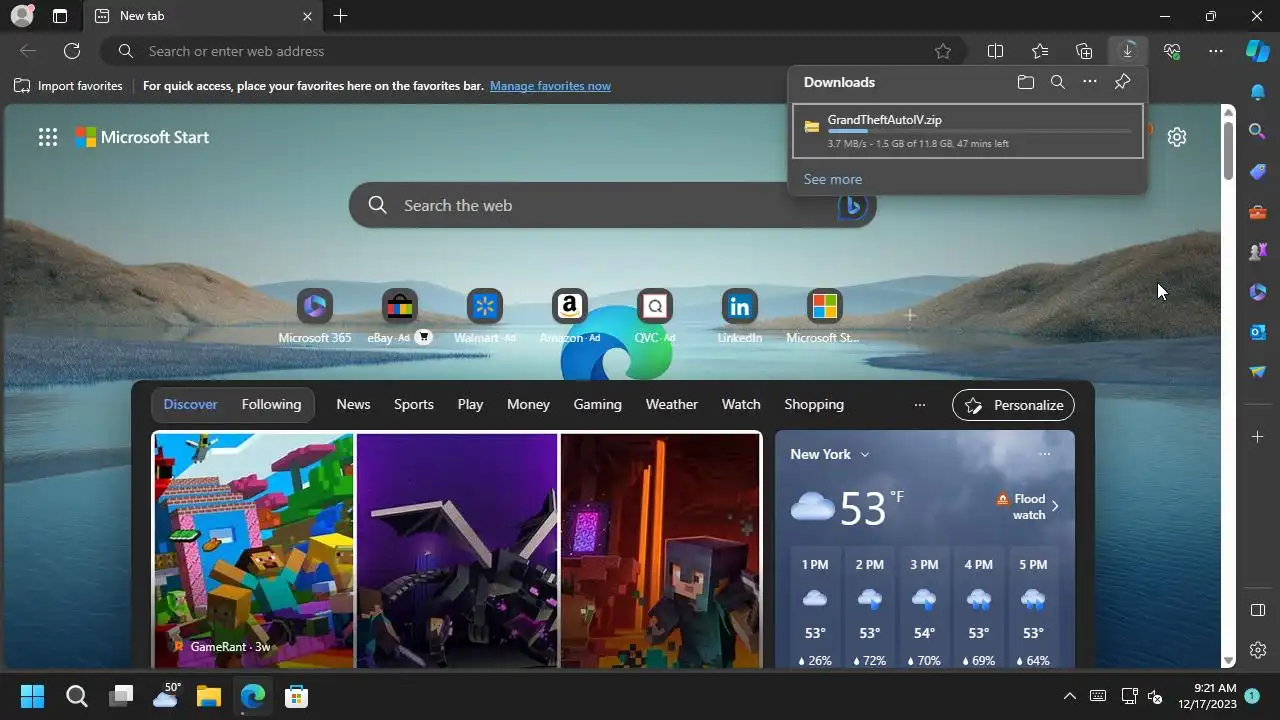
Task: Open Settings and more ellipsis
Action: point(1216,51)
